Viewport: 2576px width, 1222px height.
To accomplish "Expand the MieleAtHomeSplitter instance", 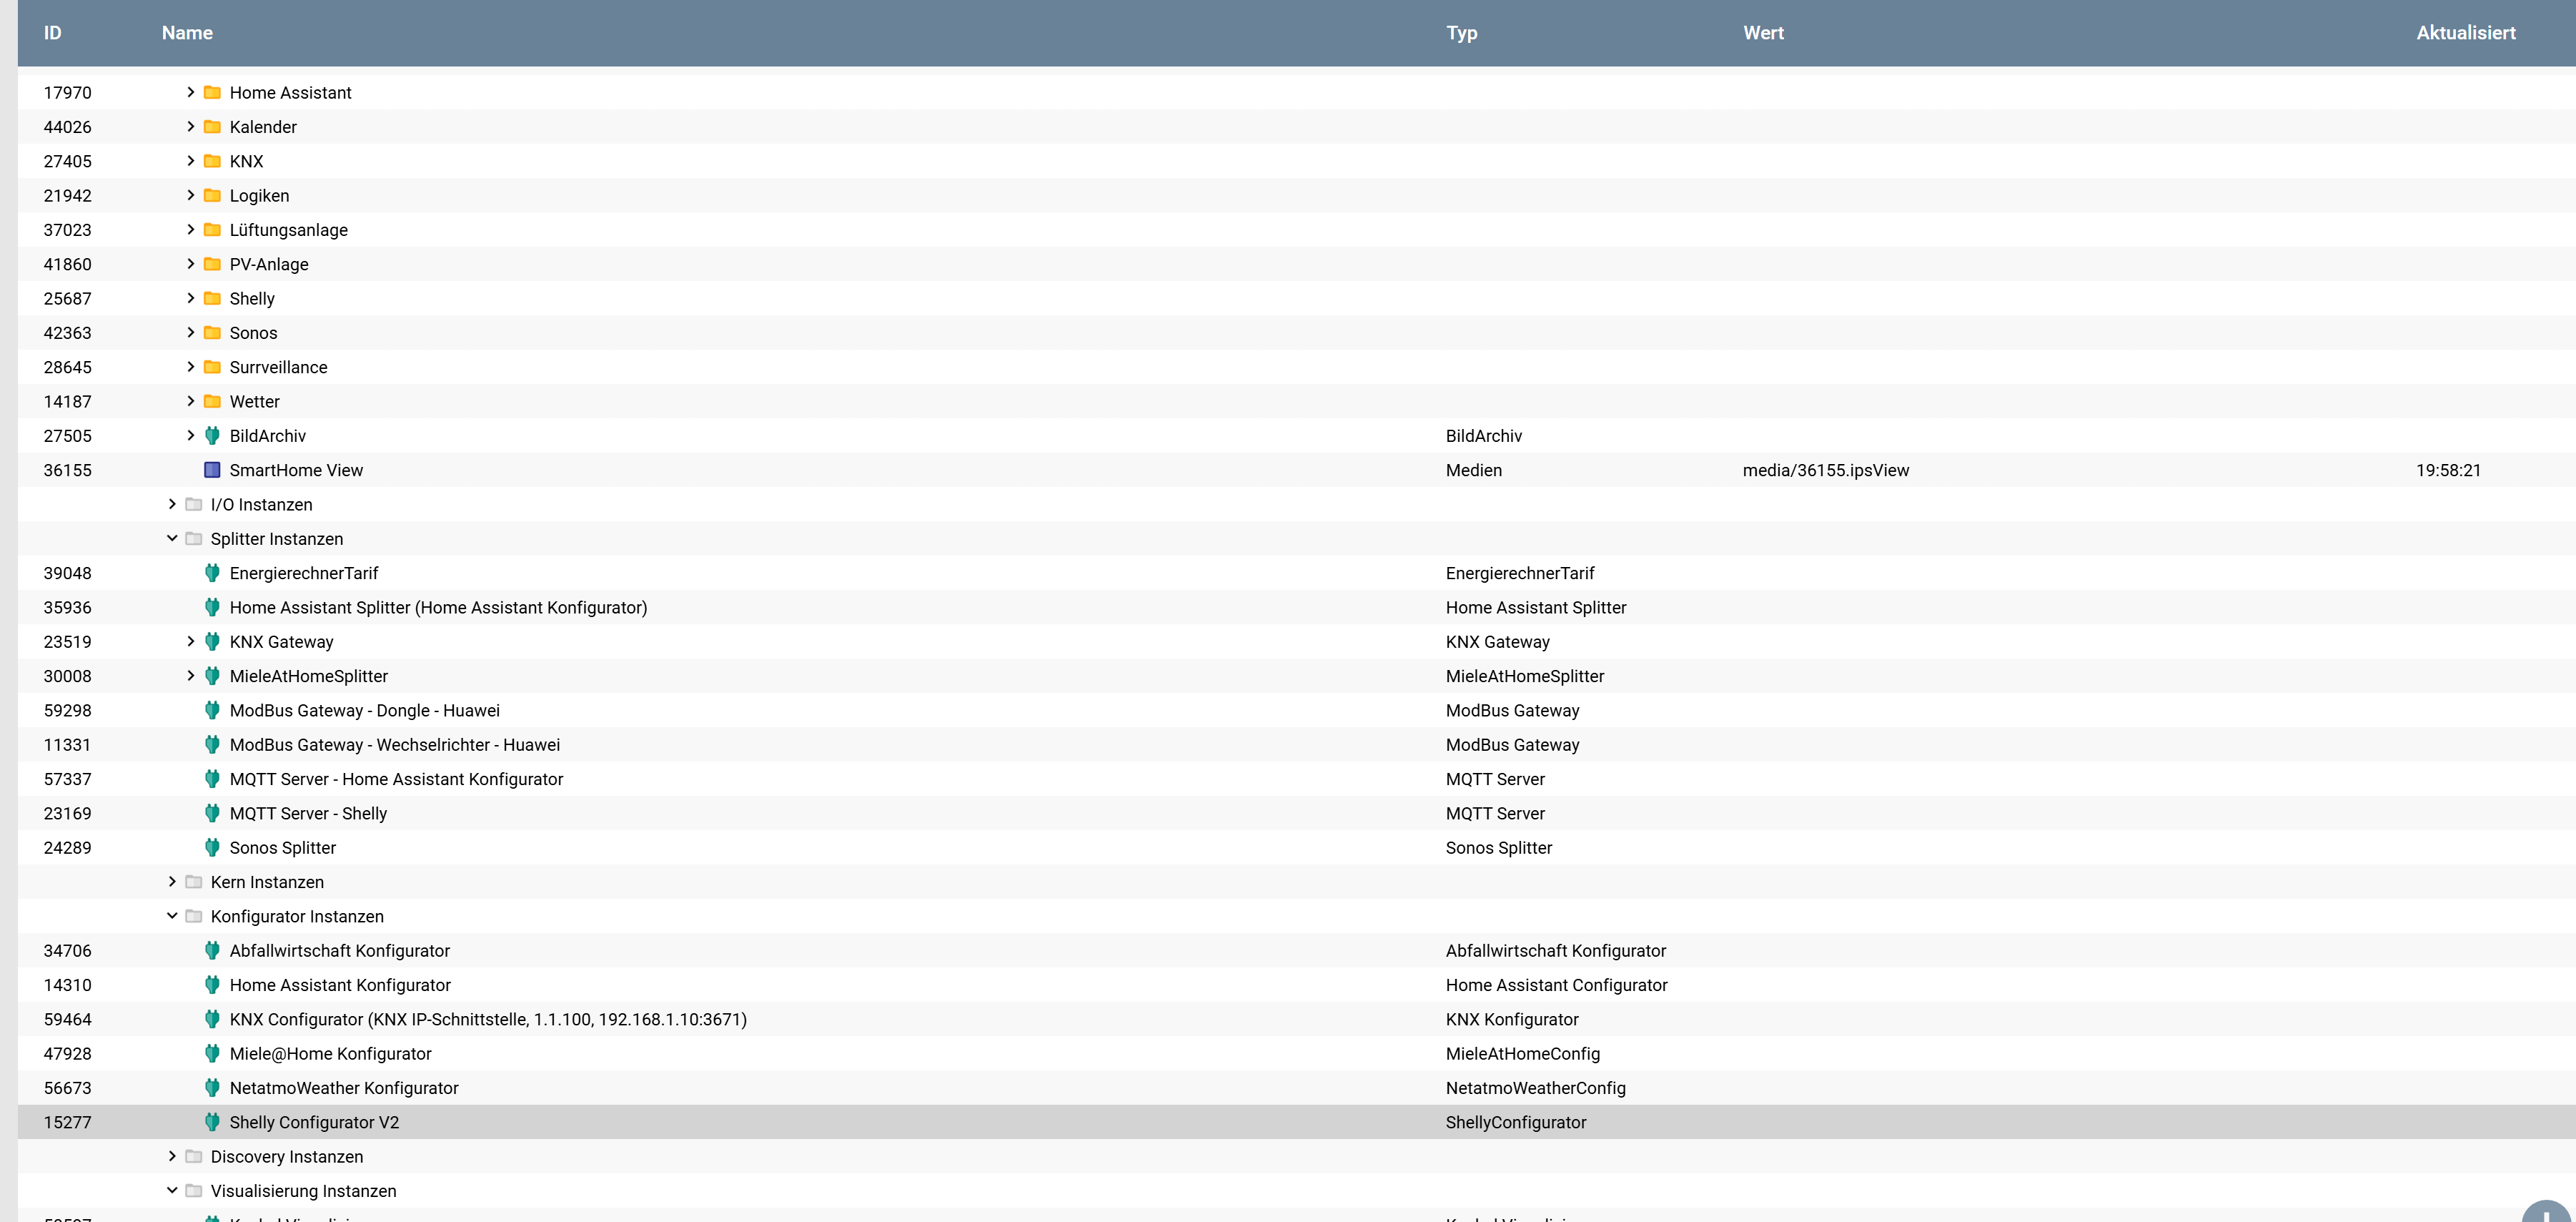I will 190,676.
